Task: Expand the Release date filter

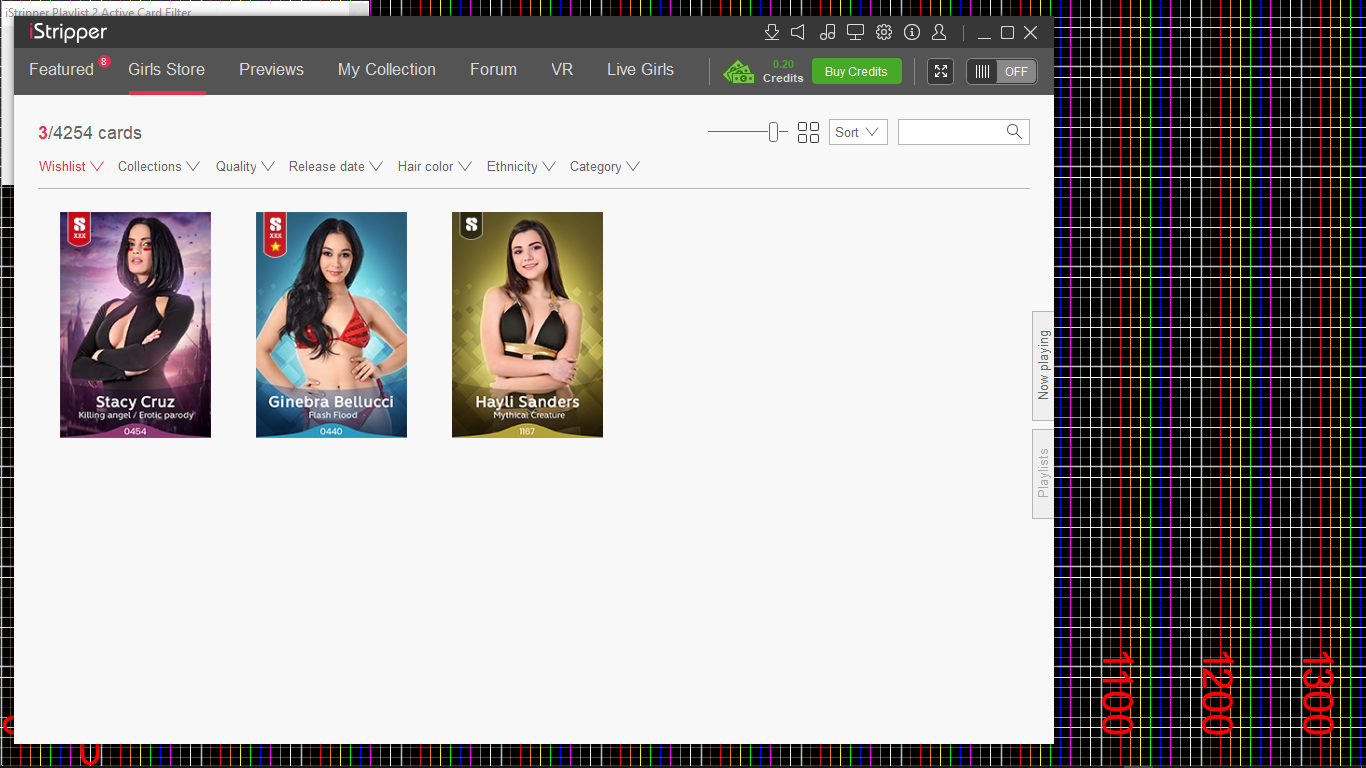Action: [x=335, y=167]
